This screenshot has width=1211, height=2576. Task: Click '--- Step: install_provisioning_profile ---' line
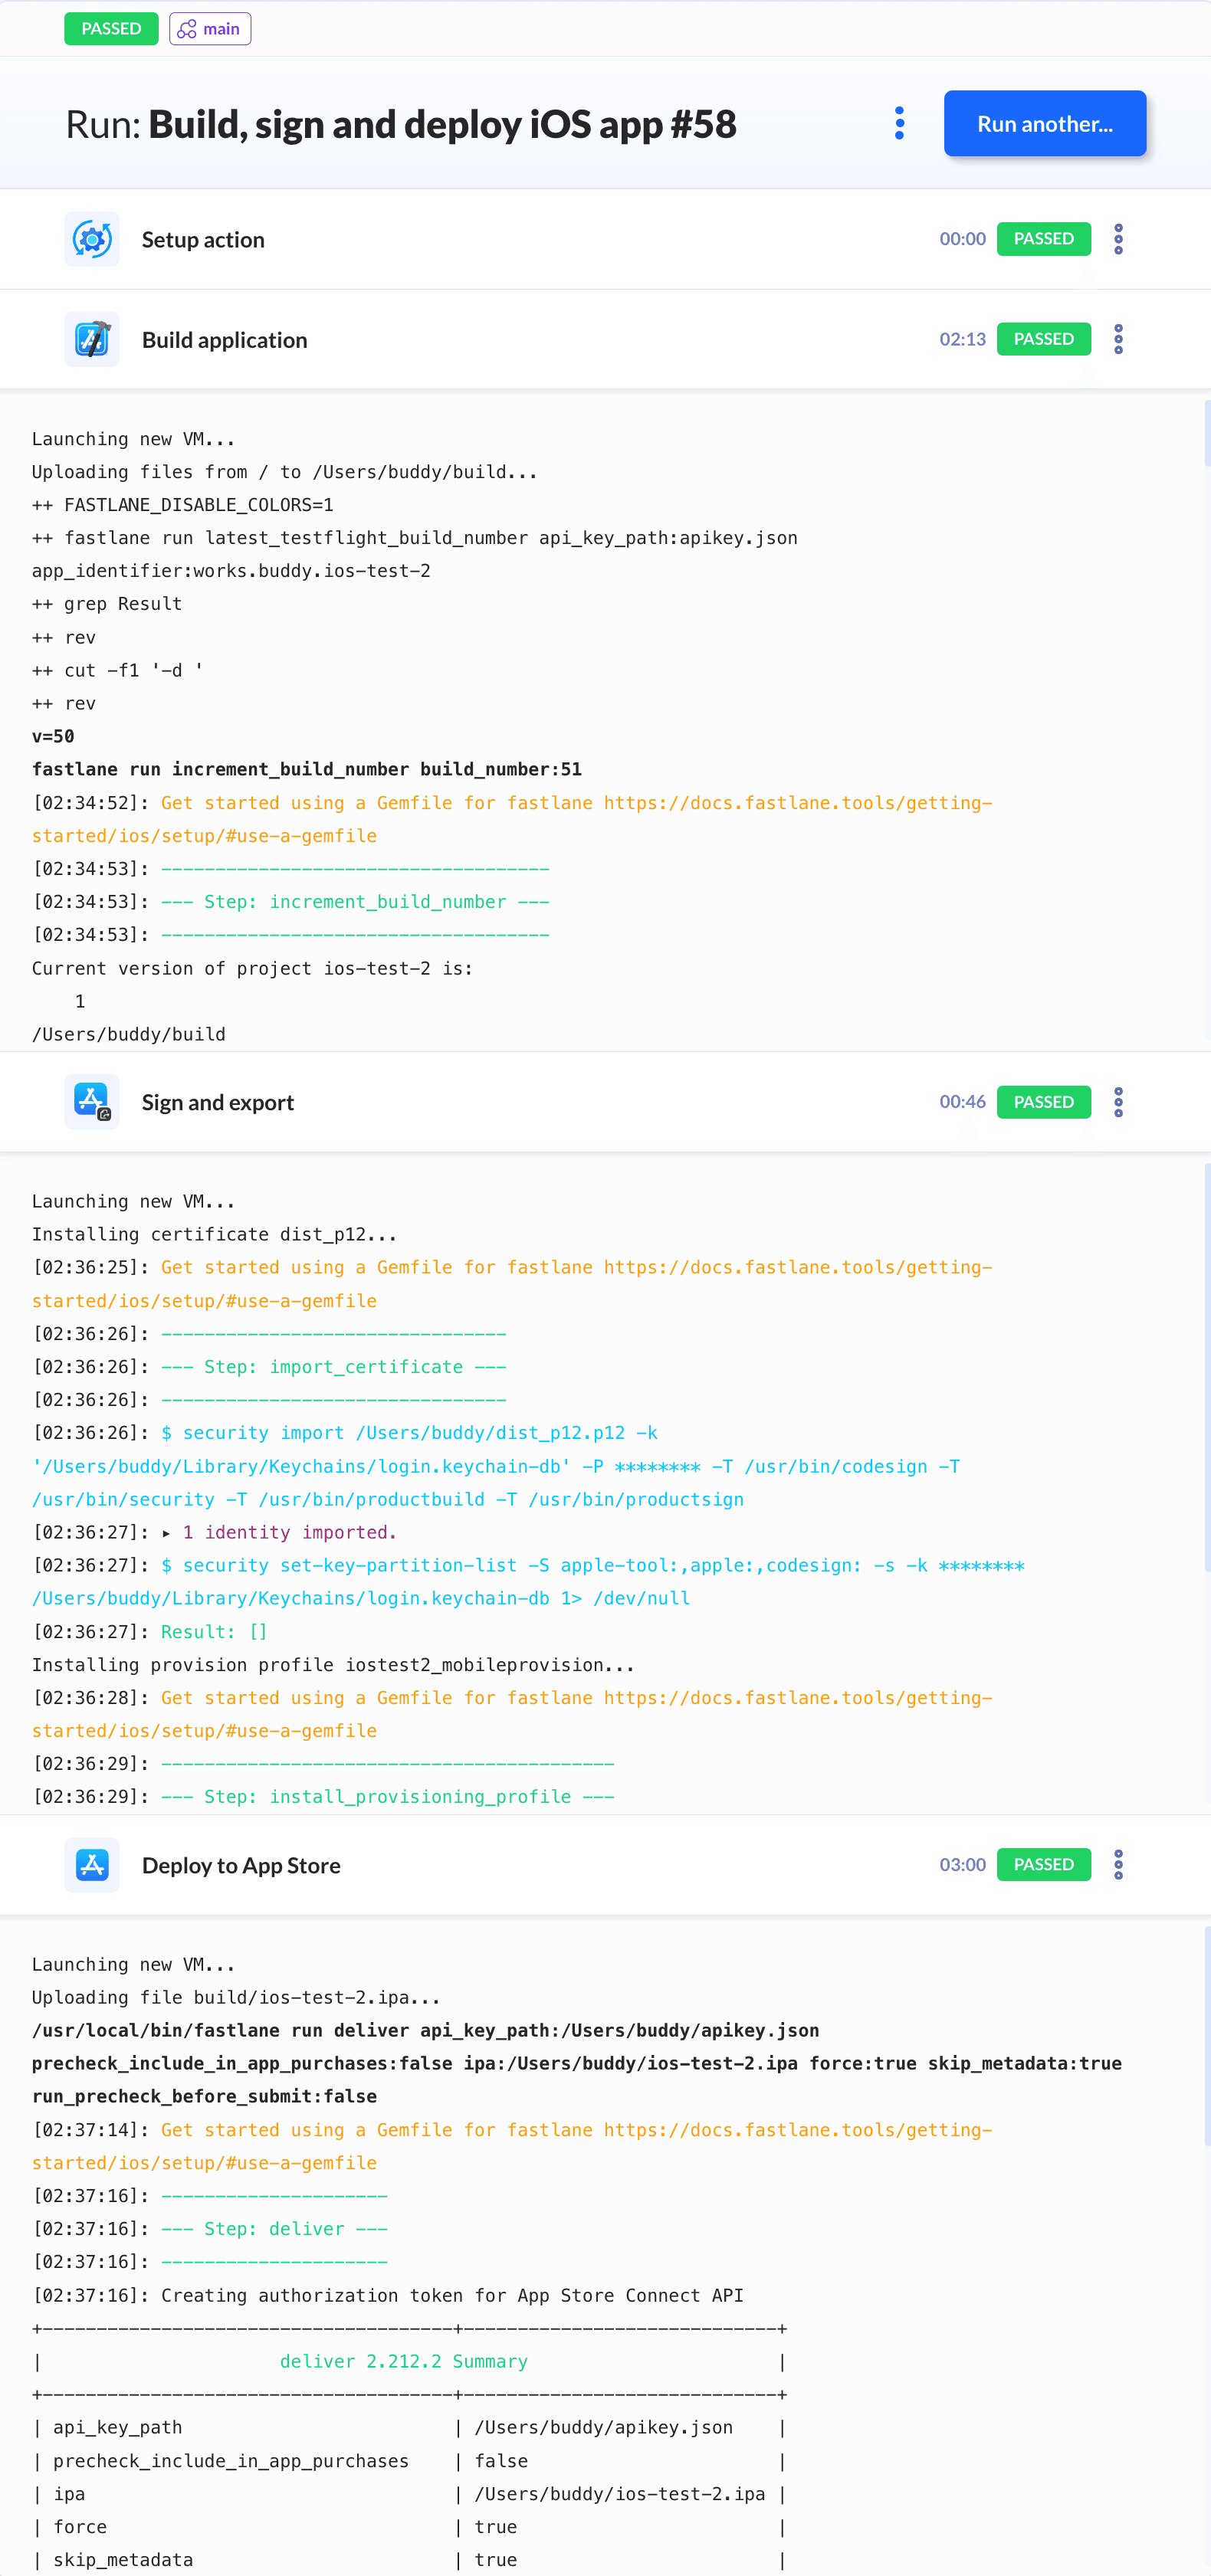[388, 1797]
